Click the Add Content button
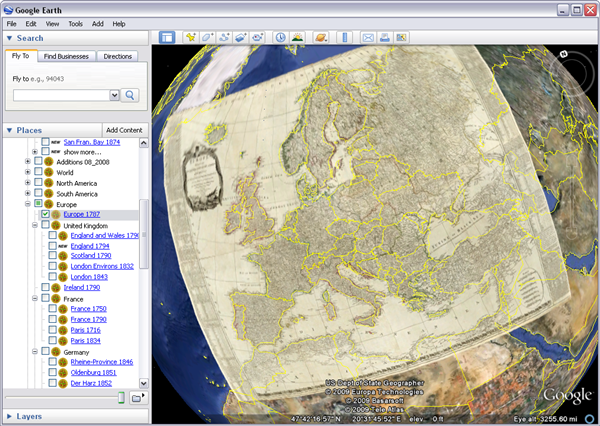Image resolution: width=600 pixels, height=426 pixels. (x=124, y=130)
